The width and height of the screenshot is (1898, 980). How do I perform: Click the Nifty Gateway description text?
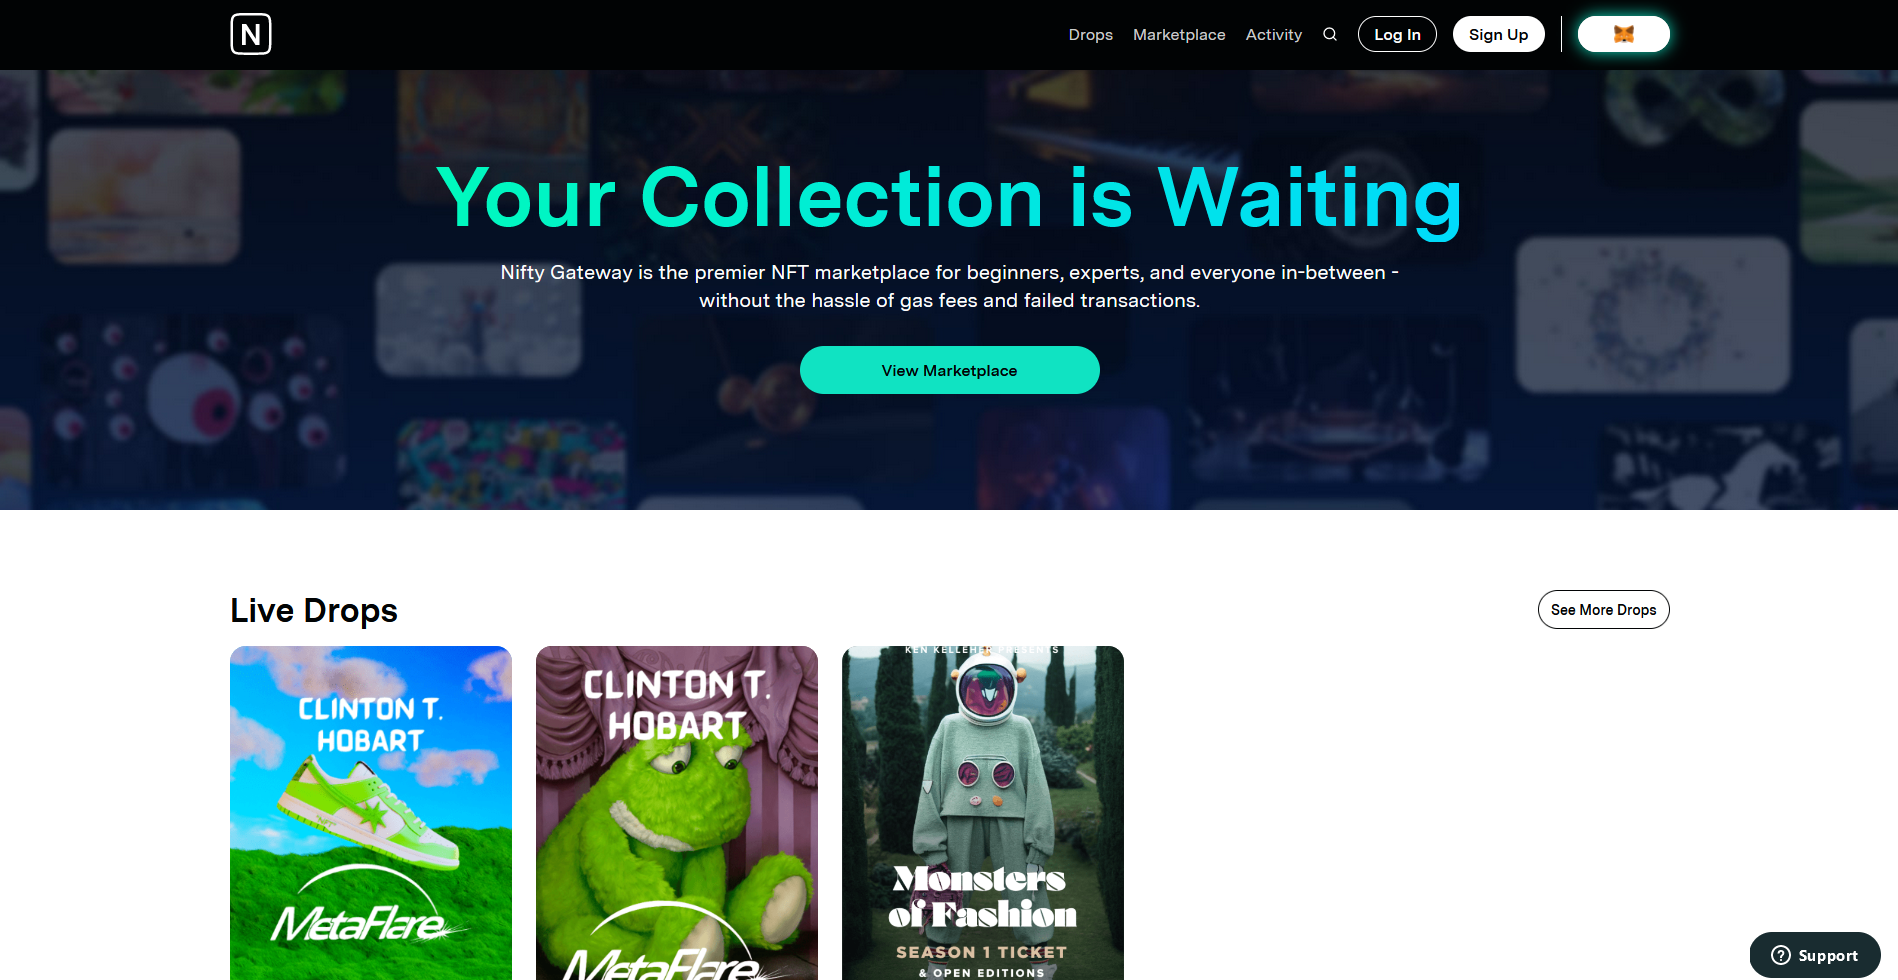(950, 286)
